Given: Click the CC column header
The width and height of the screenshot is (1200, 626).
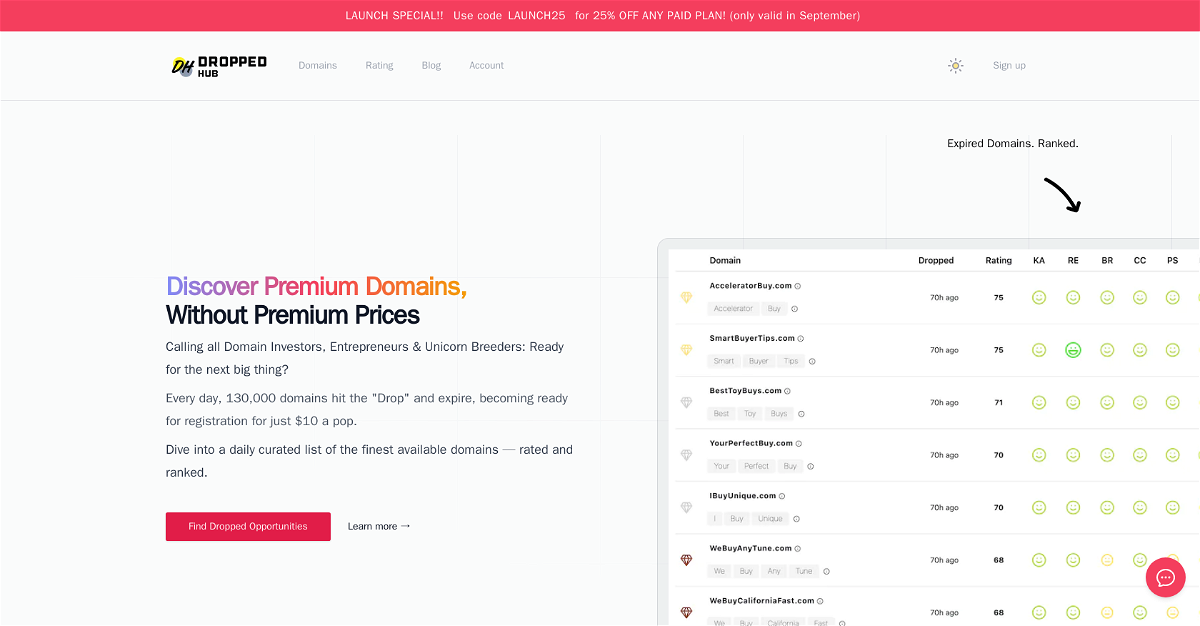Looking at the screenshot, I should pyautogui.click(x=1140, y=261).
